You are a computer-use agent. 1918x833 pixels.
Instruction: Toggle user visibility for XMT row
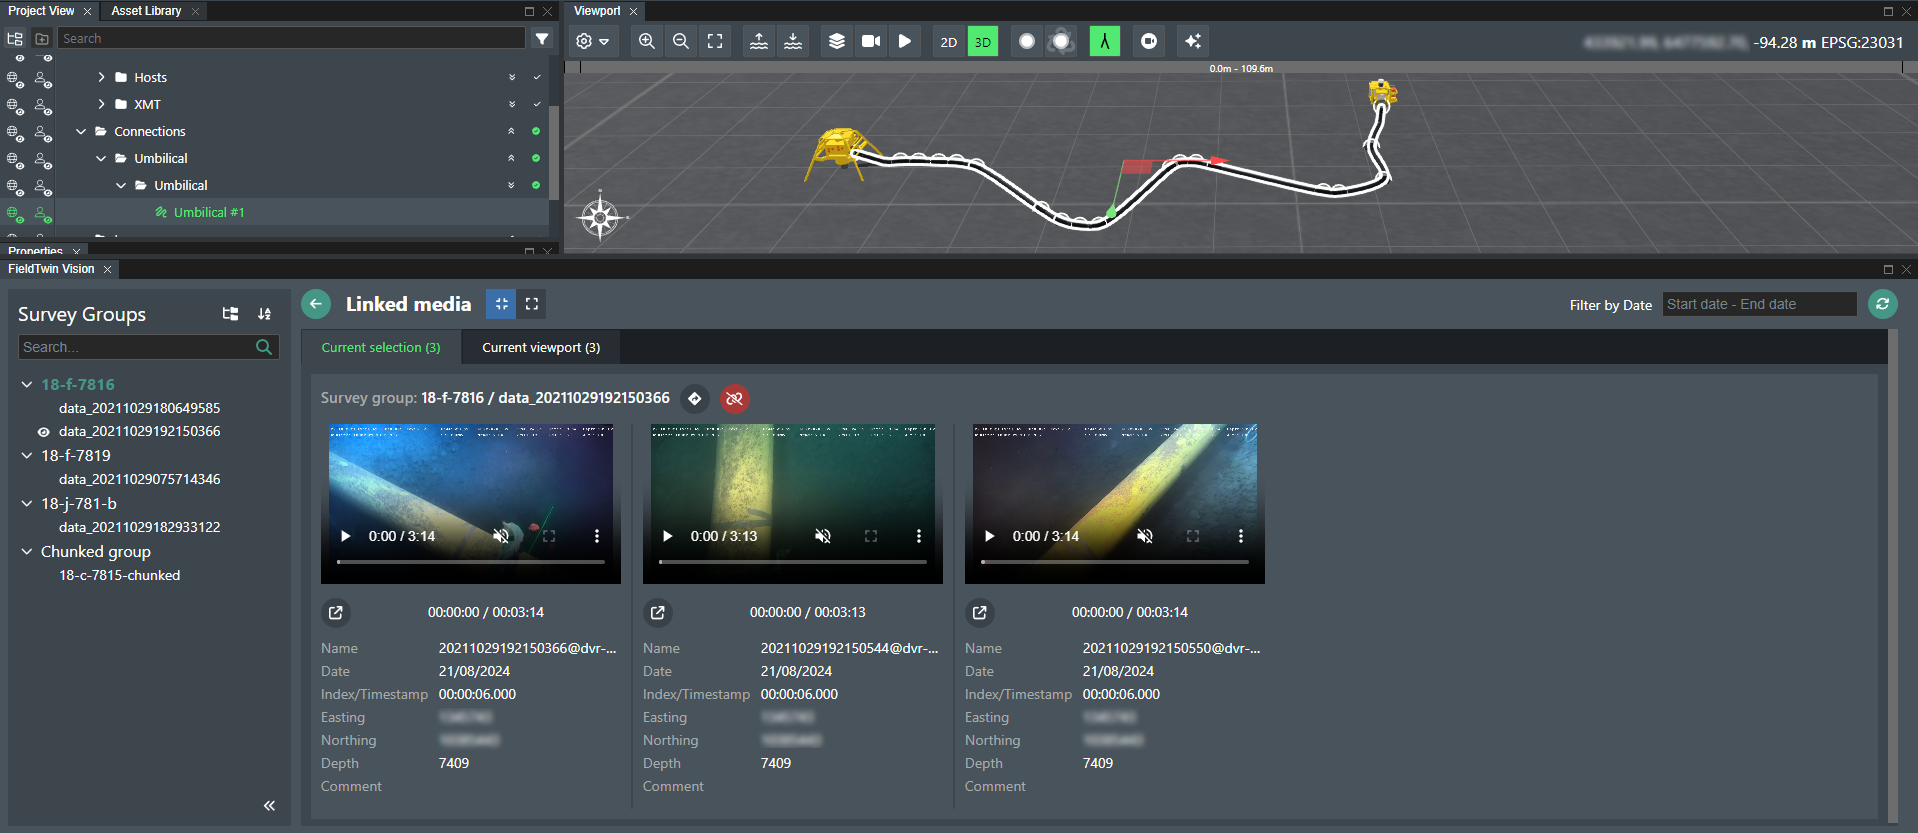pyautogui.click(x=43, y=105)
